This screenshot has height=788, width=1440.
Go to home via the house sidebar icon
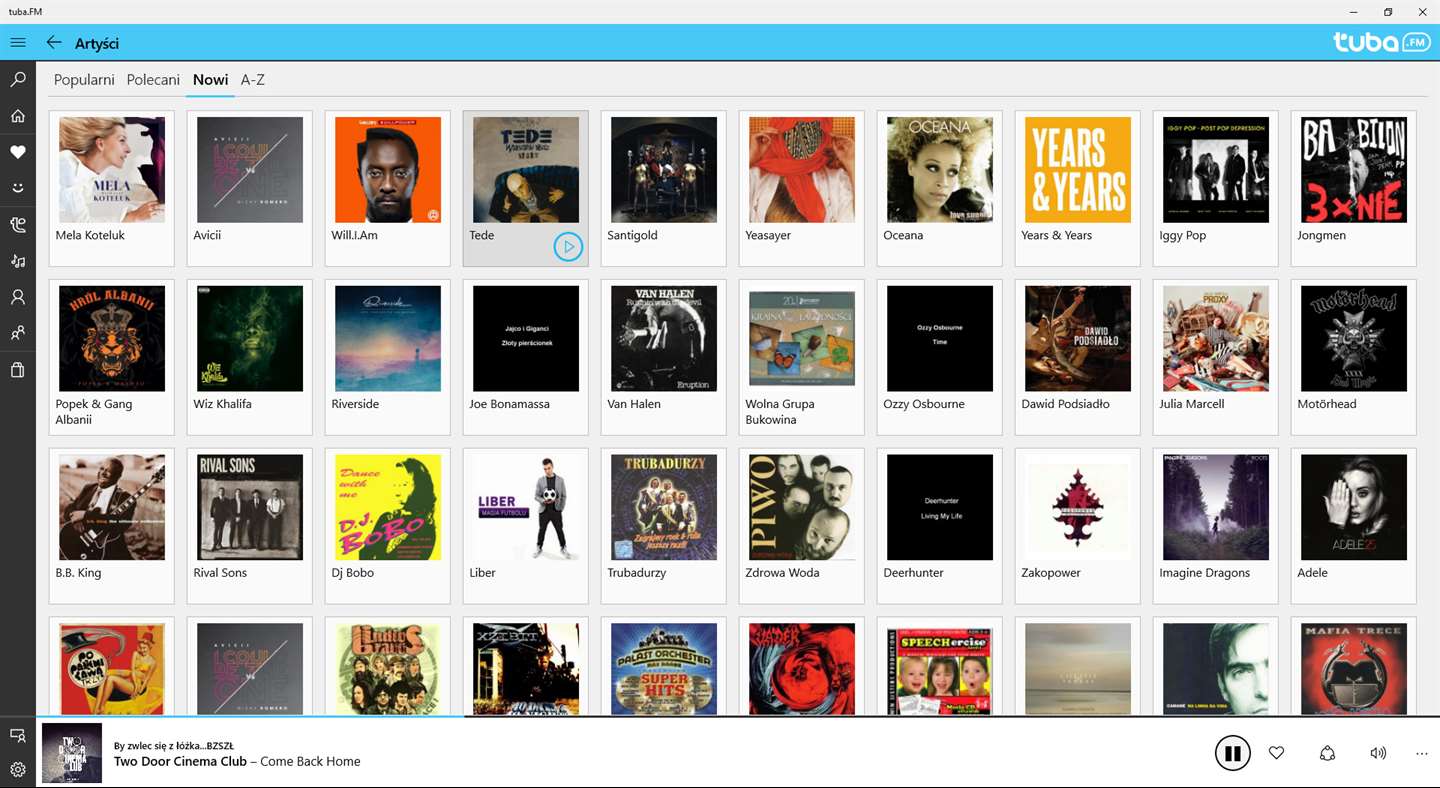click(x=18, y=116)
